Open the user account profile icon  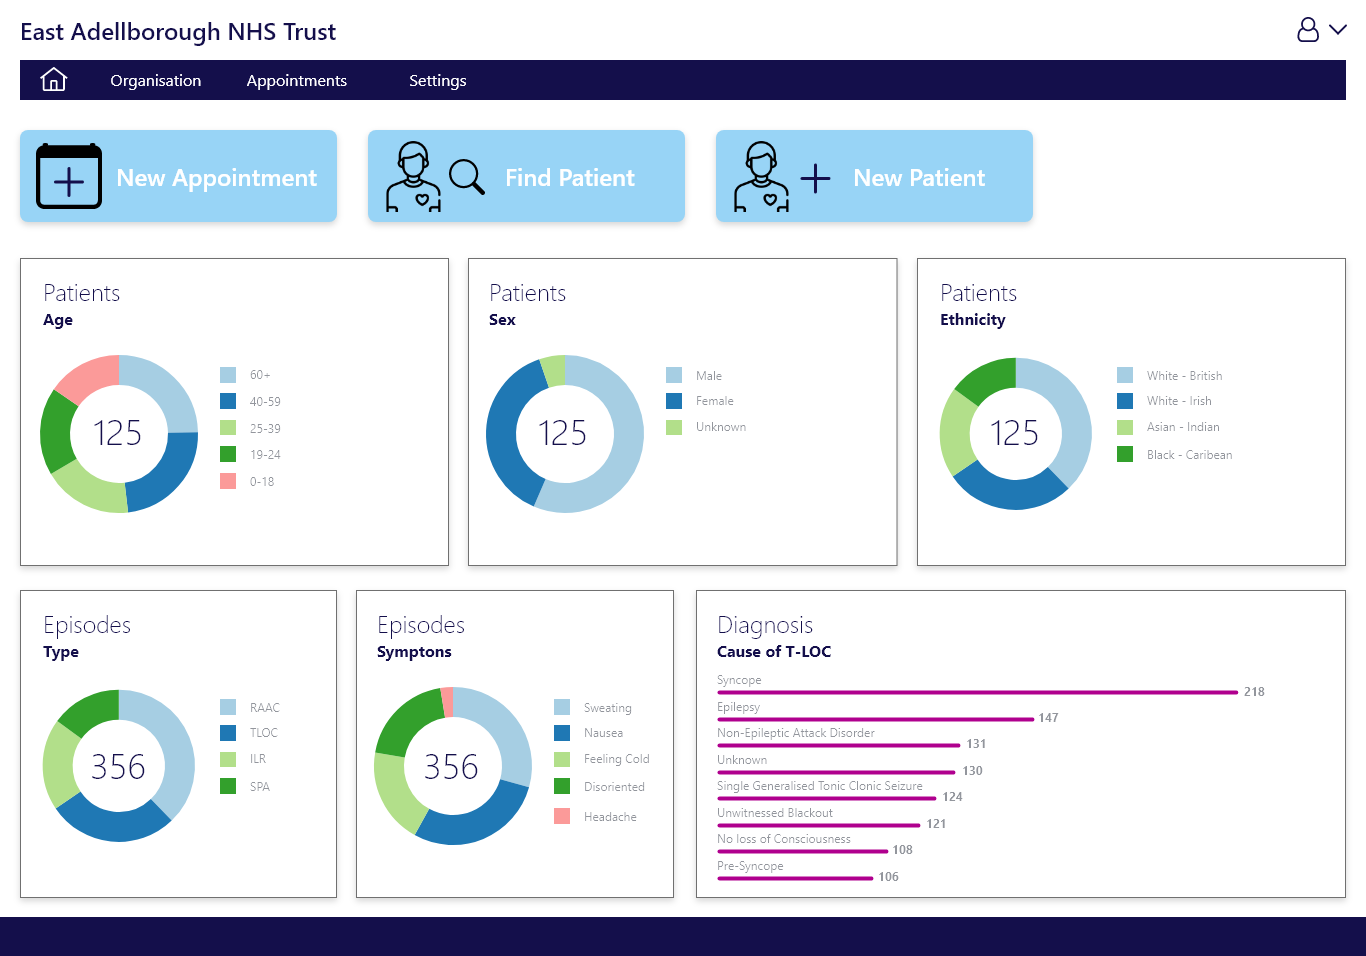1308,30
